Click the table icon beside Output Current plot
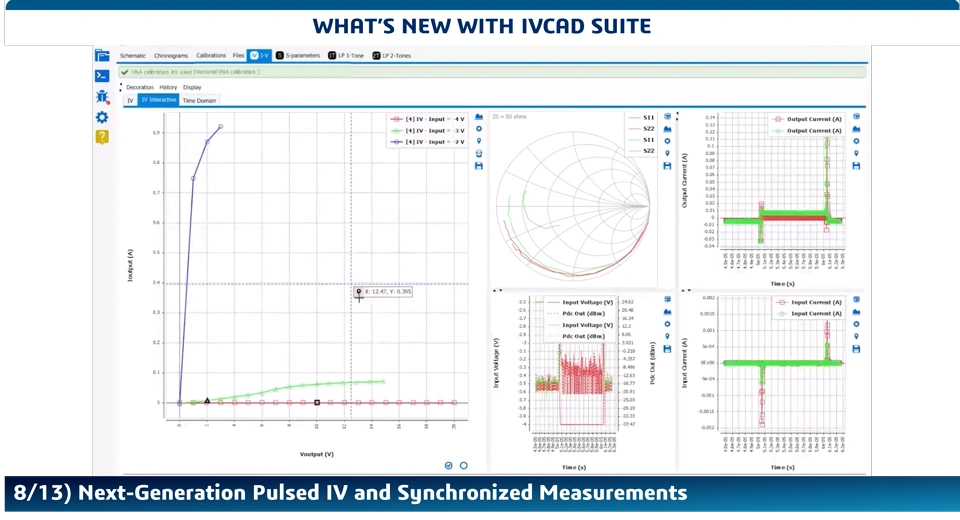Viewport: 960px width, 520px height. coord(856,116)
